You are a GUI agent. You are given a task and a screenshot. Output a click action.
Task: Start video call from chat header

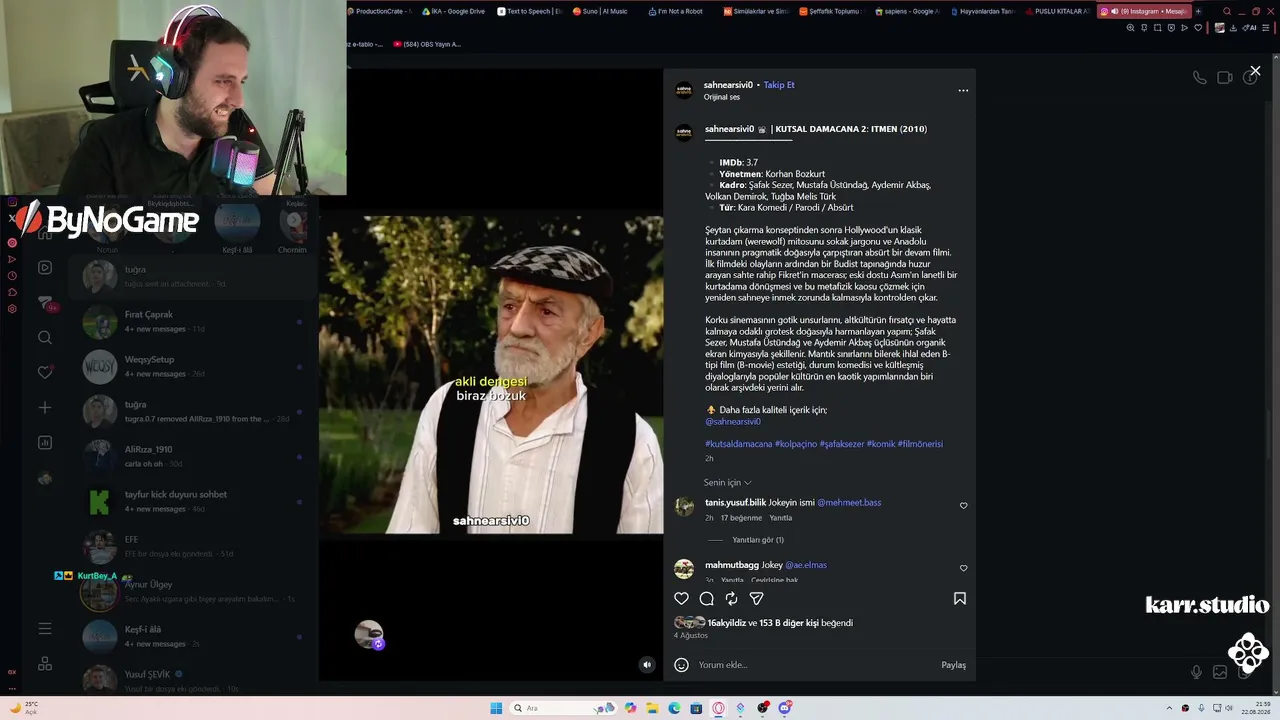[1225, 77]
